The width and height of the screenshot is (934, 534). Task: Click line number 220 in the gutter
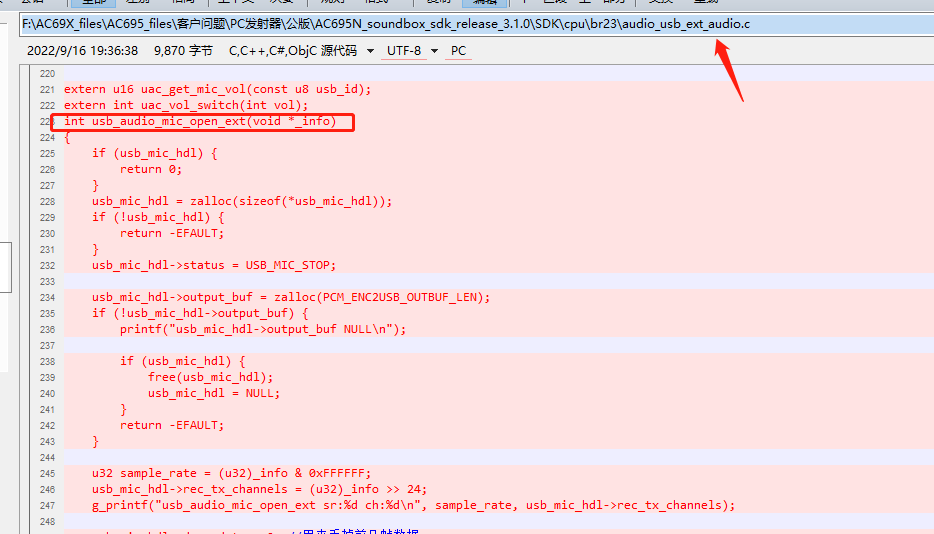(x=47, y=74)
